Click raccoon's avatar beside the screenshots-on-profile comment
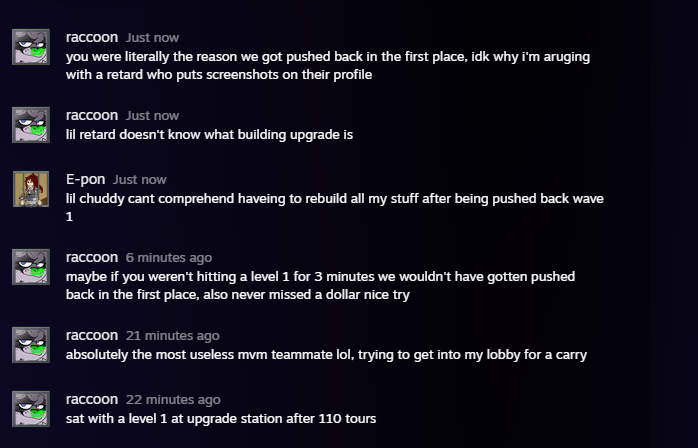 30,47
